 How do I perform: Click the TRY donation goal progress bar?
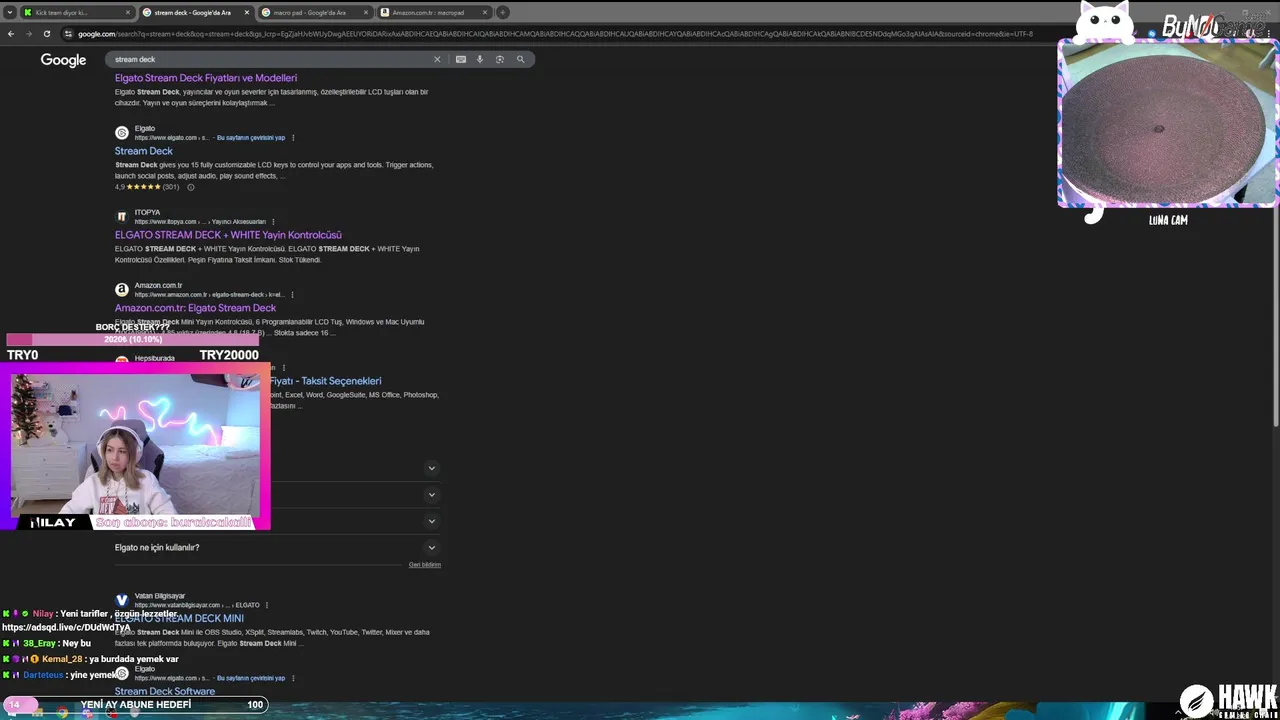pyautogui.click(x=133, y=339)
